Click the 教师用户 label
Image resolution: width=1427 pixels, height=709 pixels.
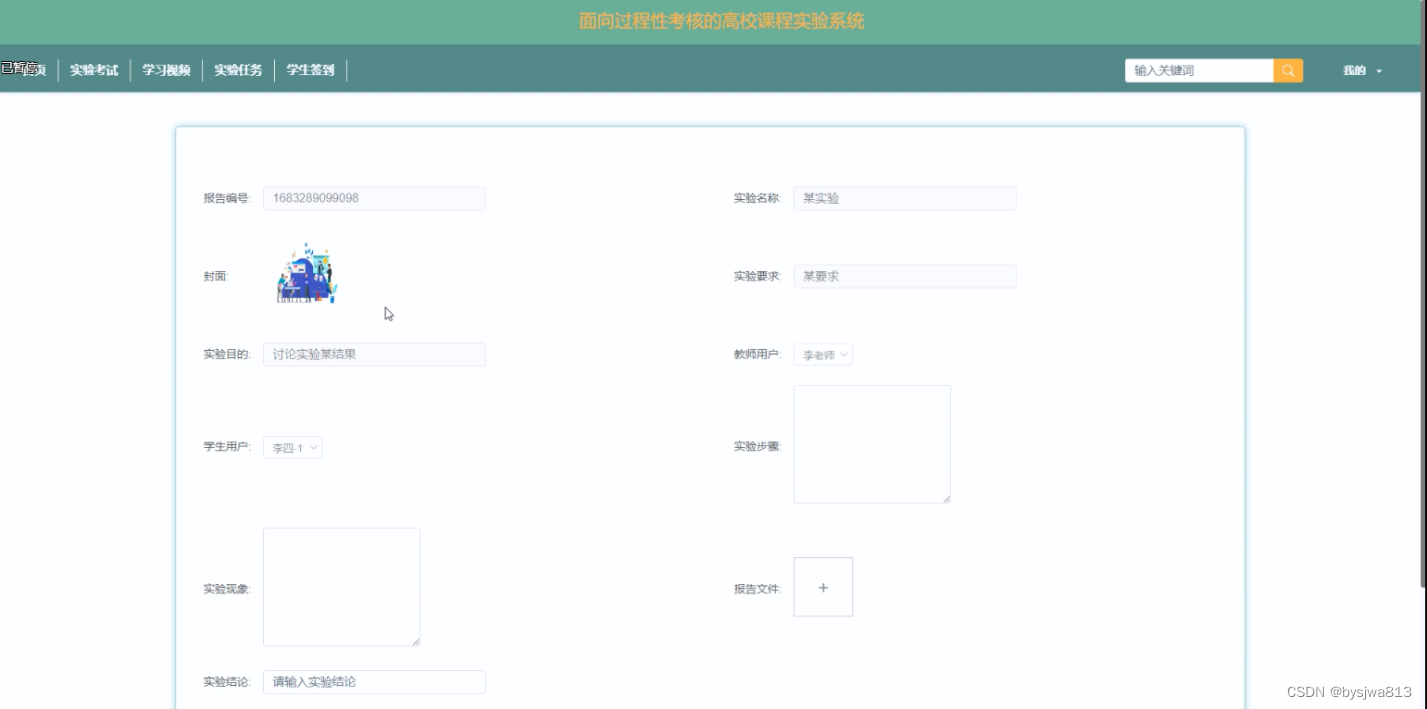(757, 354)
